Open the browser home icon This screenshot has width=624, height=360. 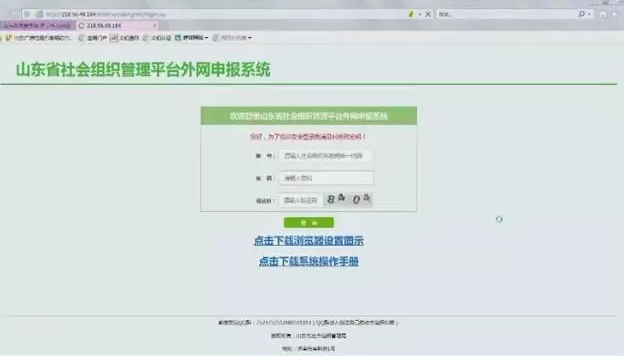click(603, 14)
